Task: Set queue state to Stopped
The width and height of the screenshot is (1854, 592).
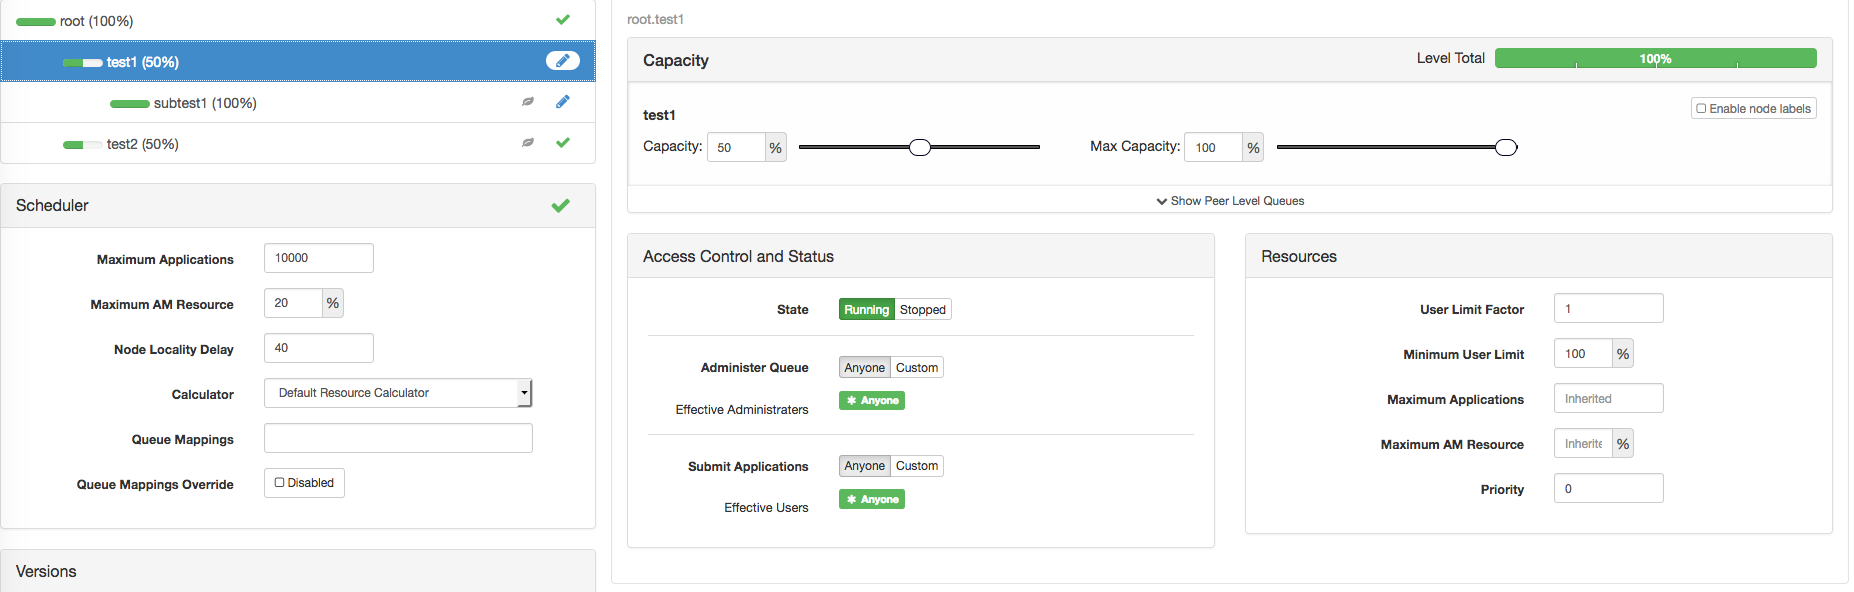Action: (922, 310)
